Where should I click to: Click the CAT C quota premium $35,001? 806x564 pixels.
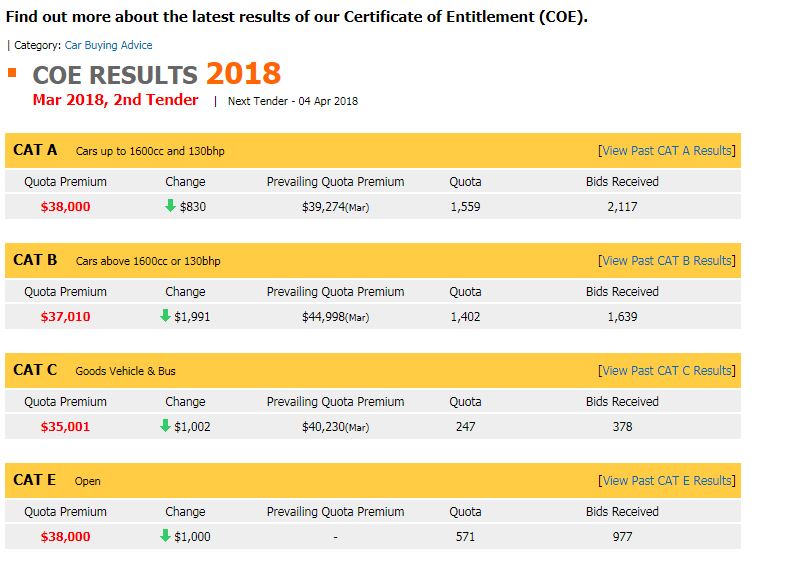click(65, 427)
